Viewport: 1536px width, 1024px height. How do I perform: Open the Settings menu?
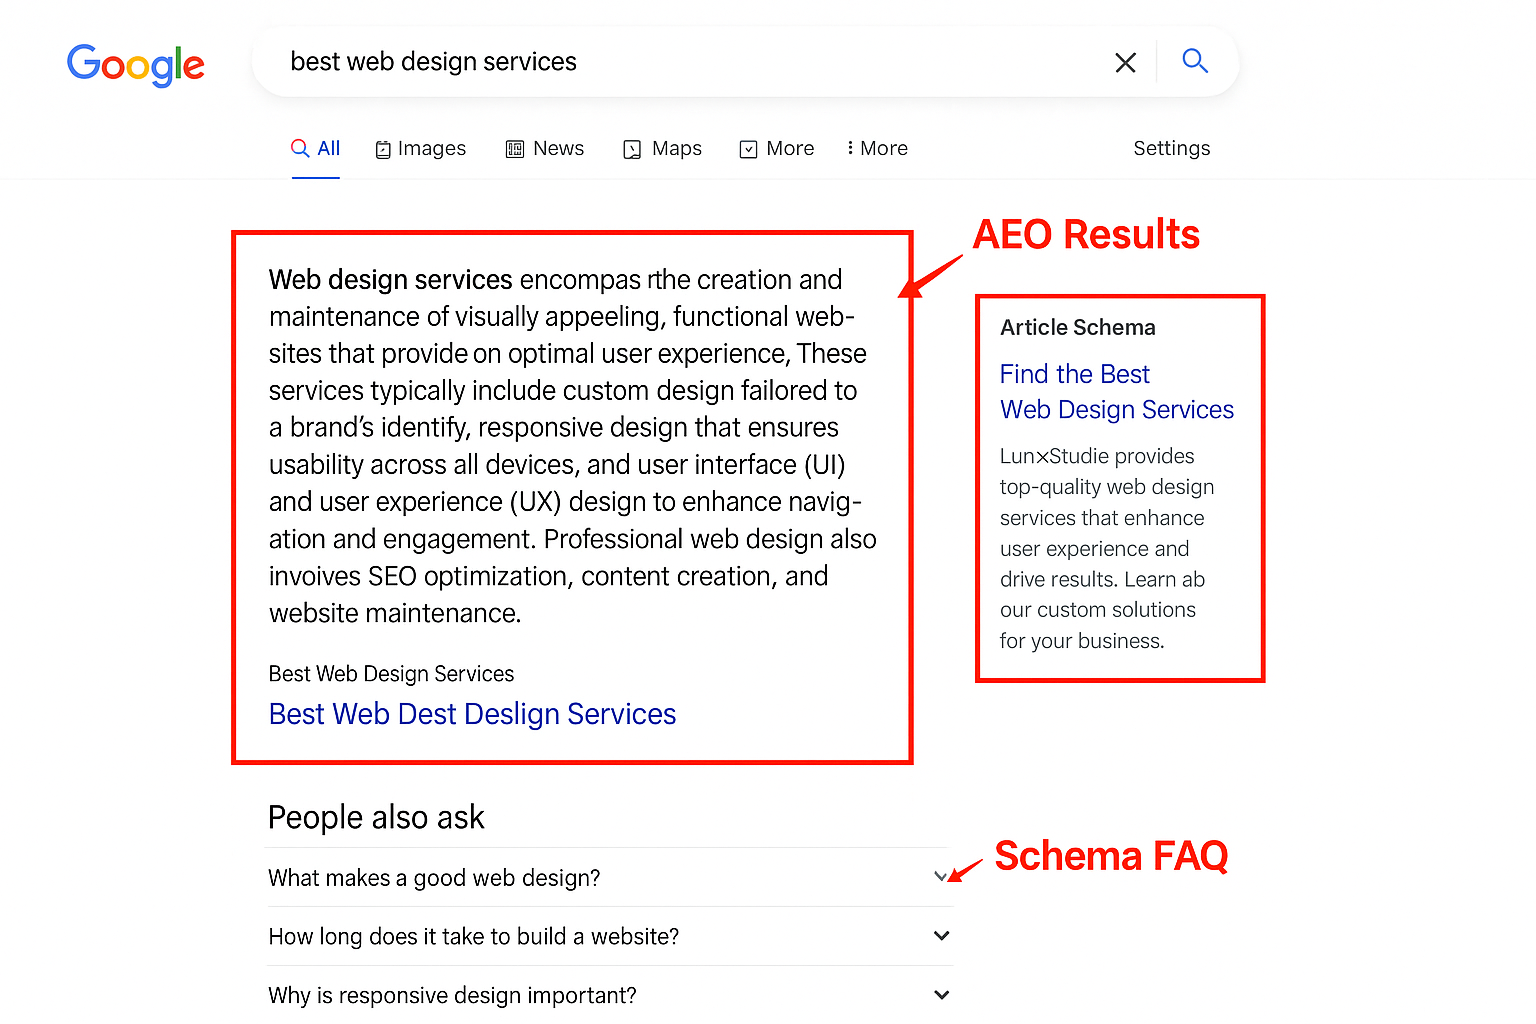1172,148
